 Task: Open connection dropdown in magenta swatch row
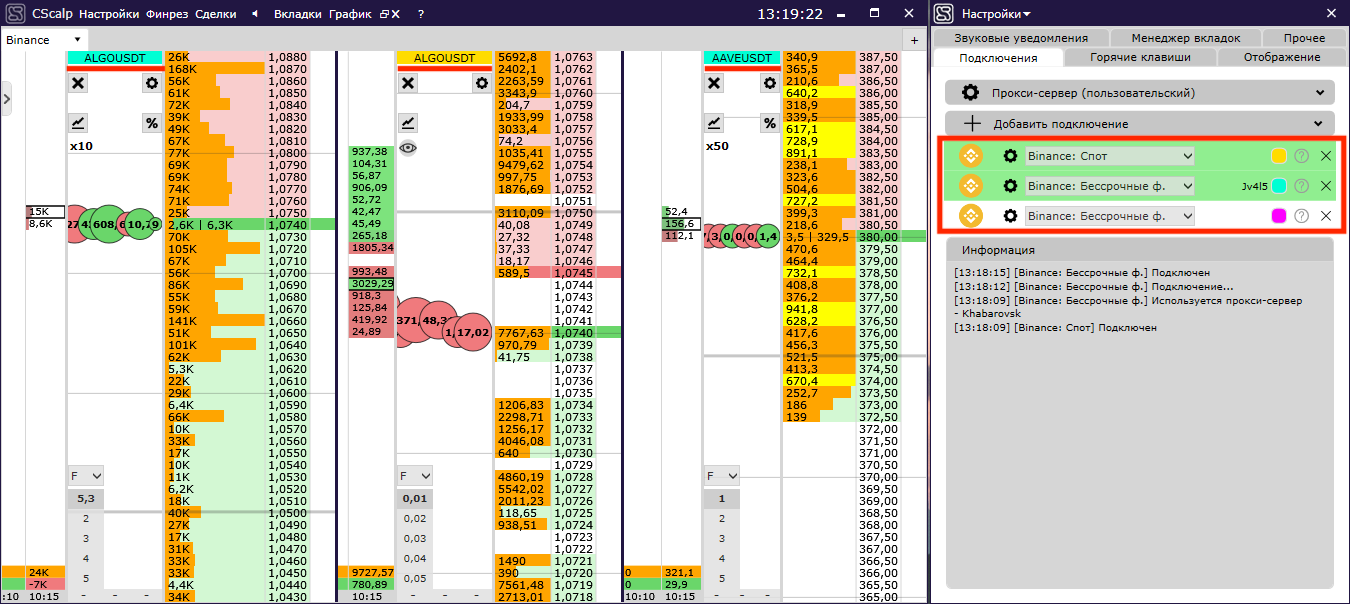click(1110, 216)
